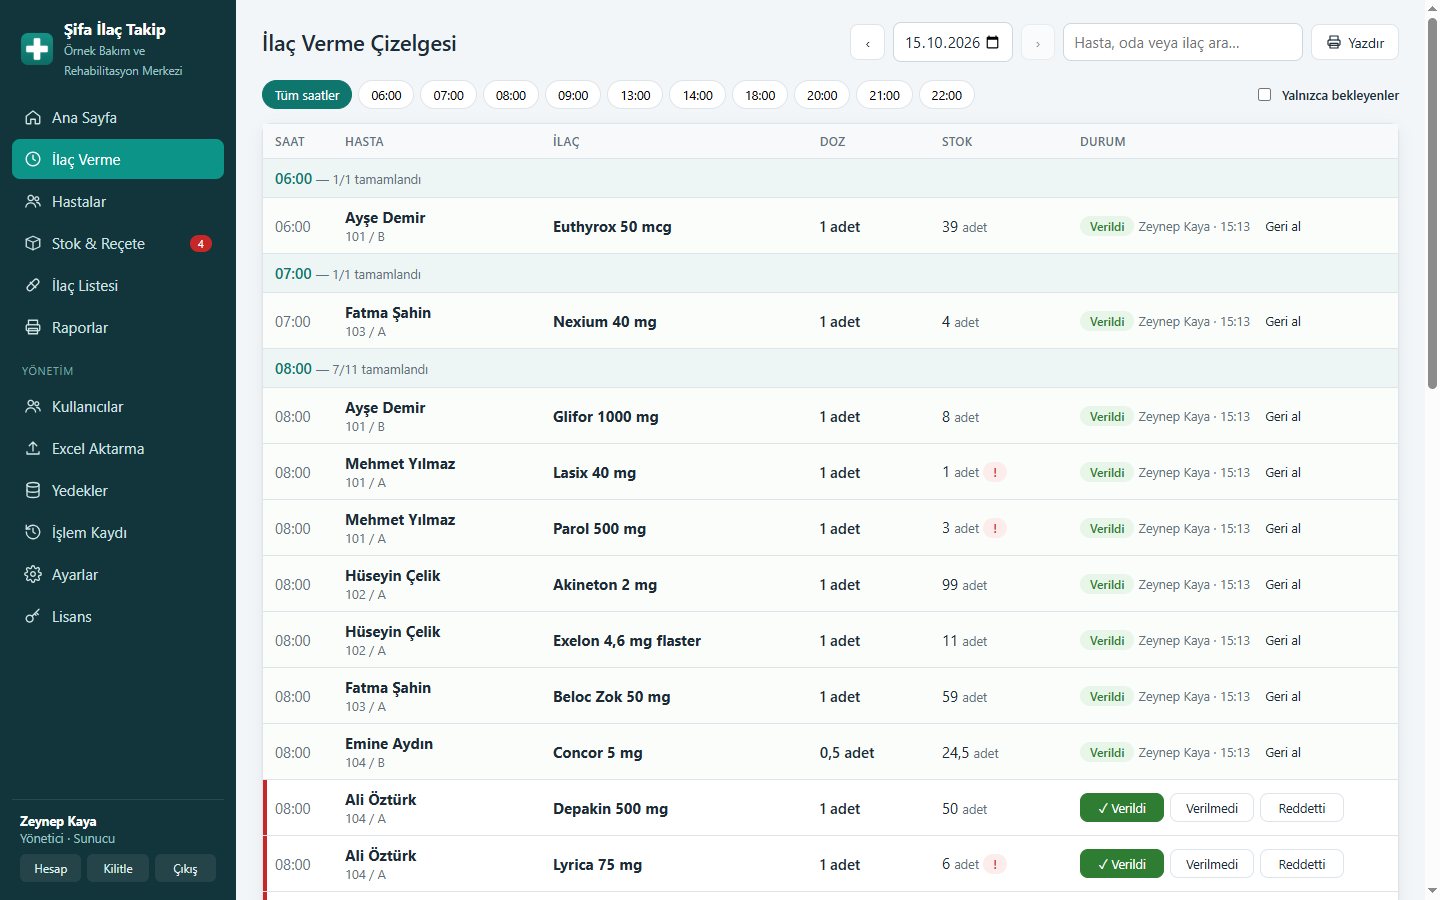Go to previous day arrow
The width and height of the screenshot is (1440, 900).
pos(867,43)
